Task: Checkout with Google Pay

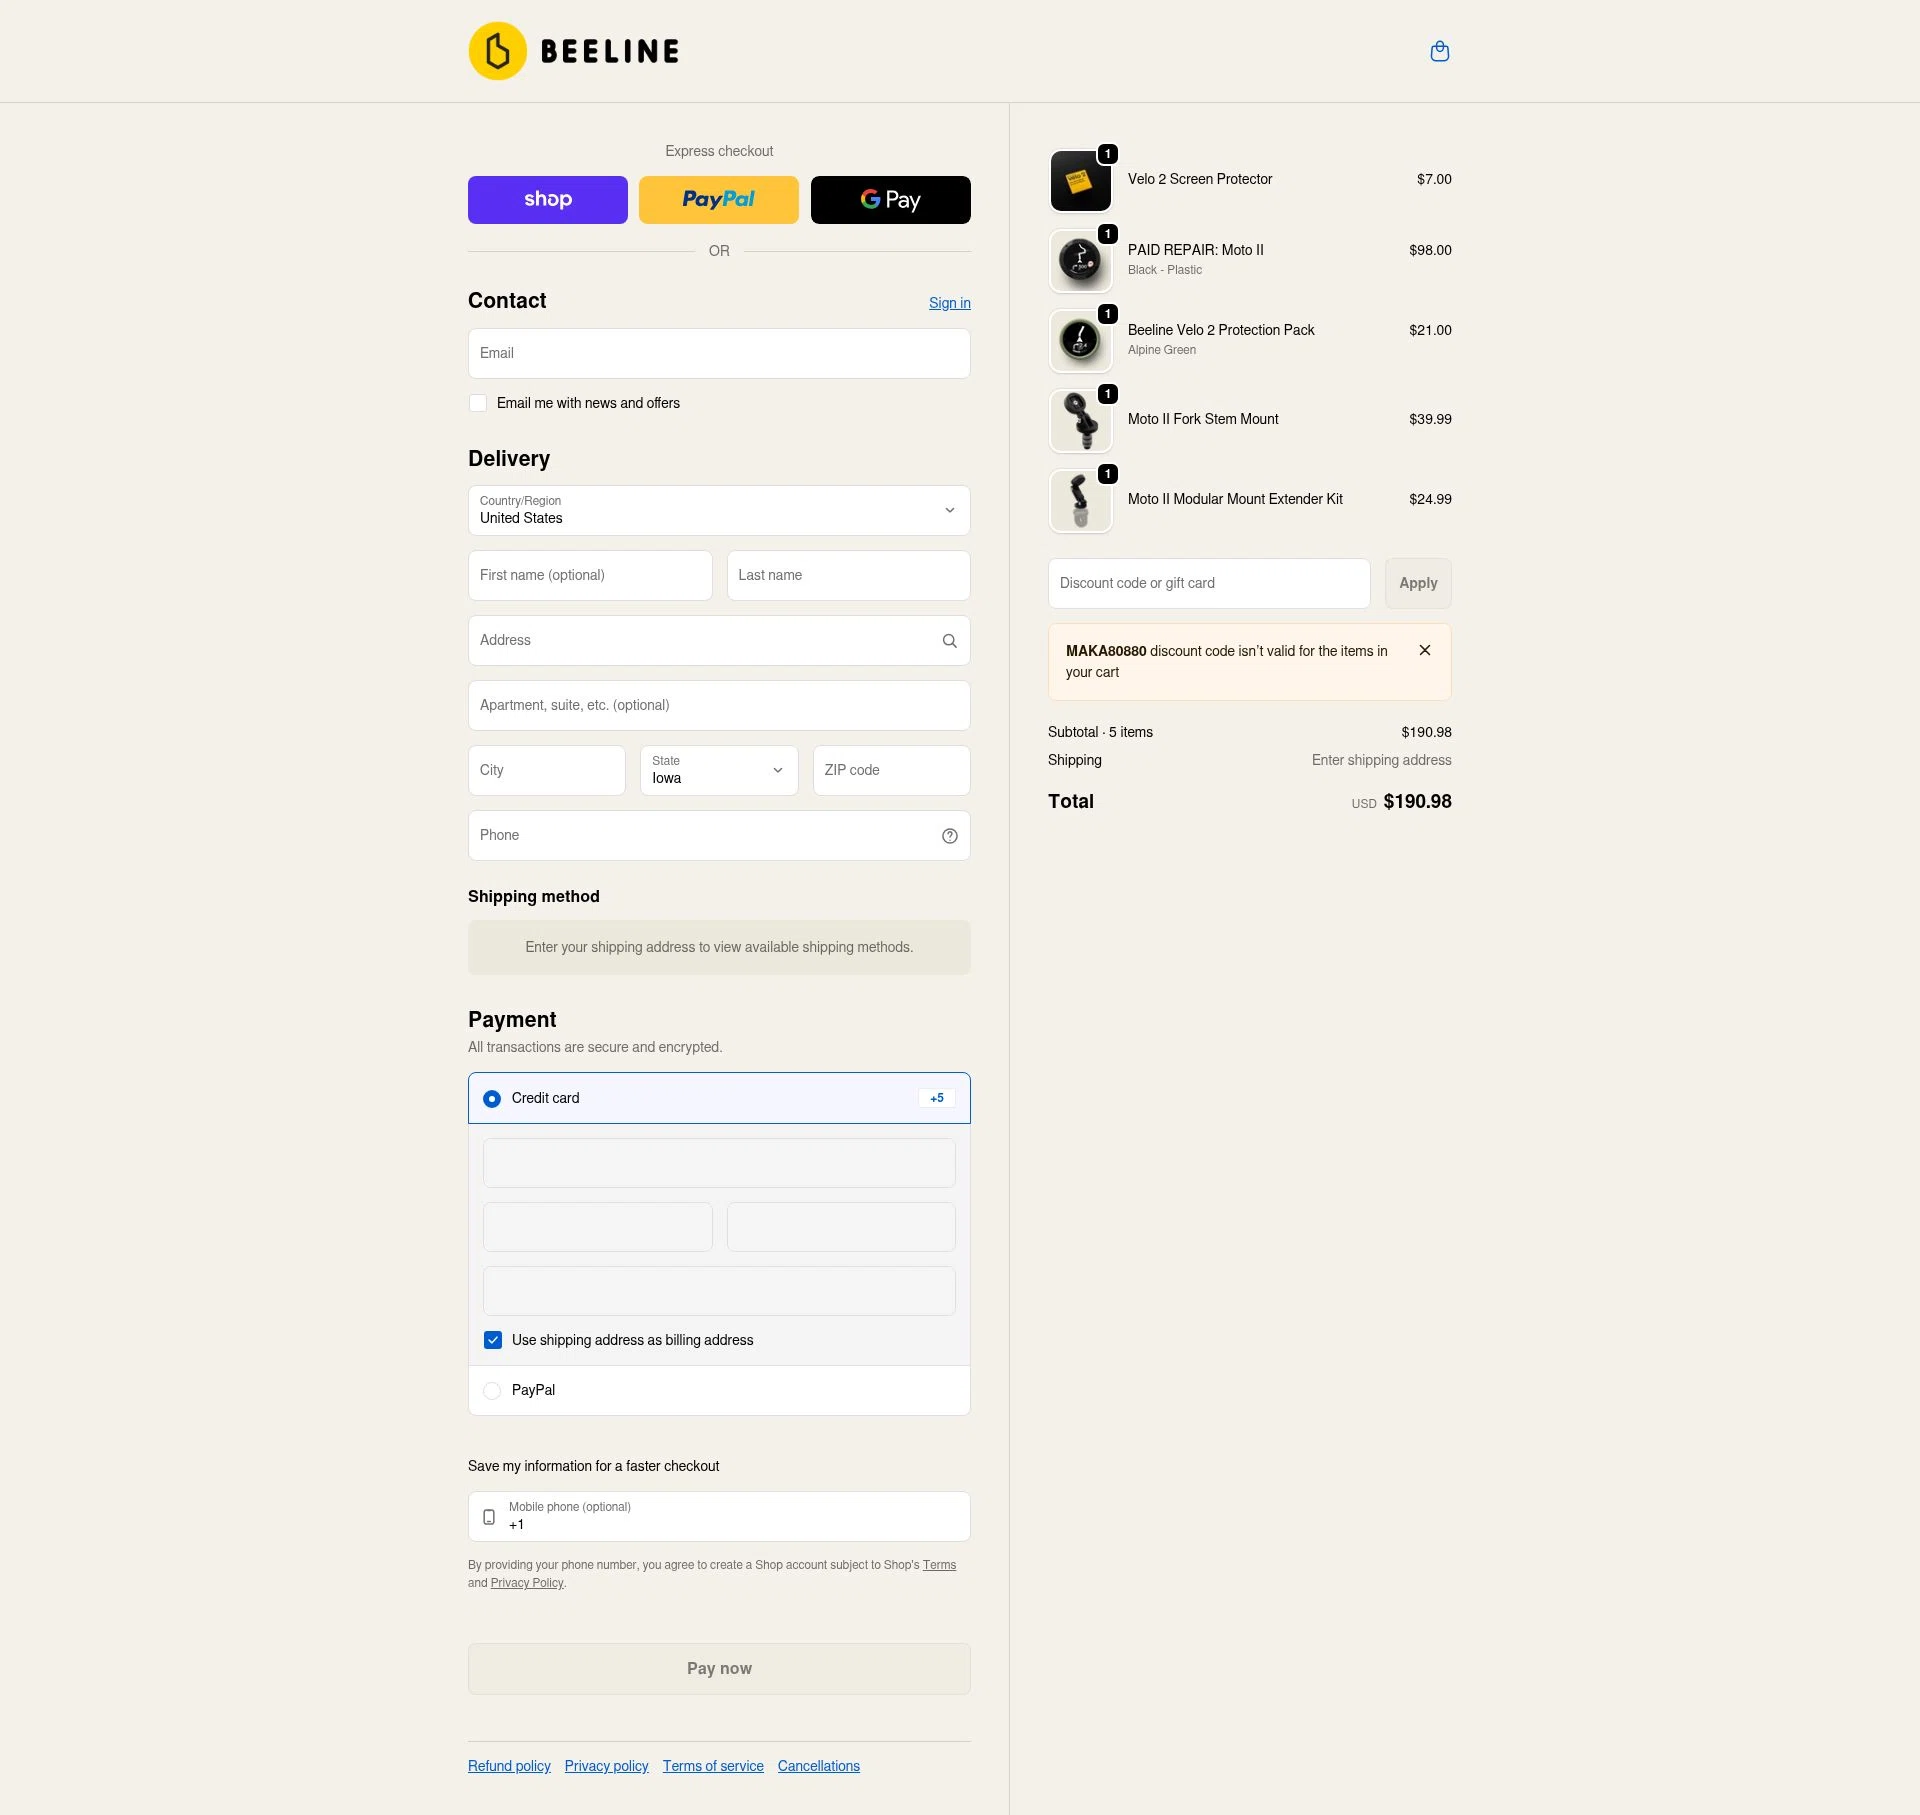Action: [889, 199]
